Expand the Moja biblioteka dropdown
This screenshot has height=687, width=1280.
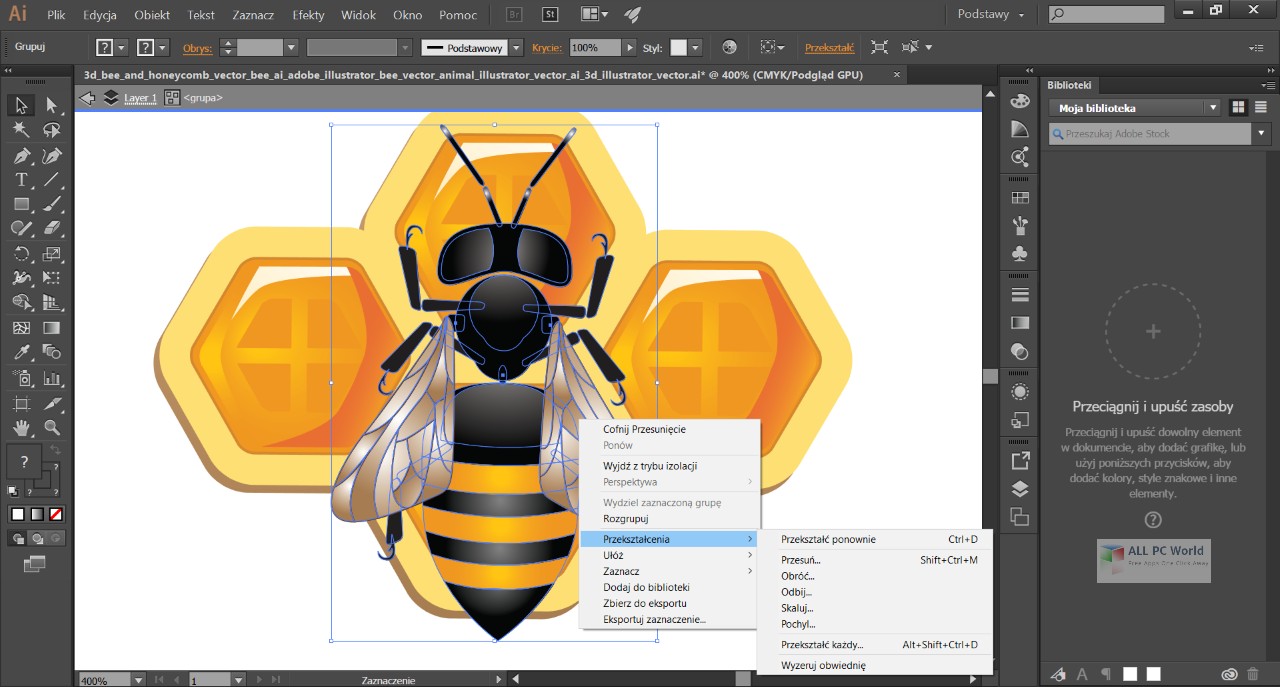click(x=1212, y=108)
